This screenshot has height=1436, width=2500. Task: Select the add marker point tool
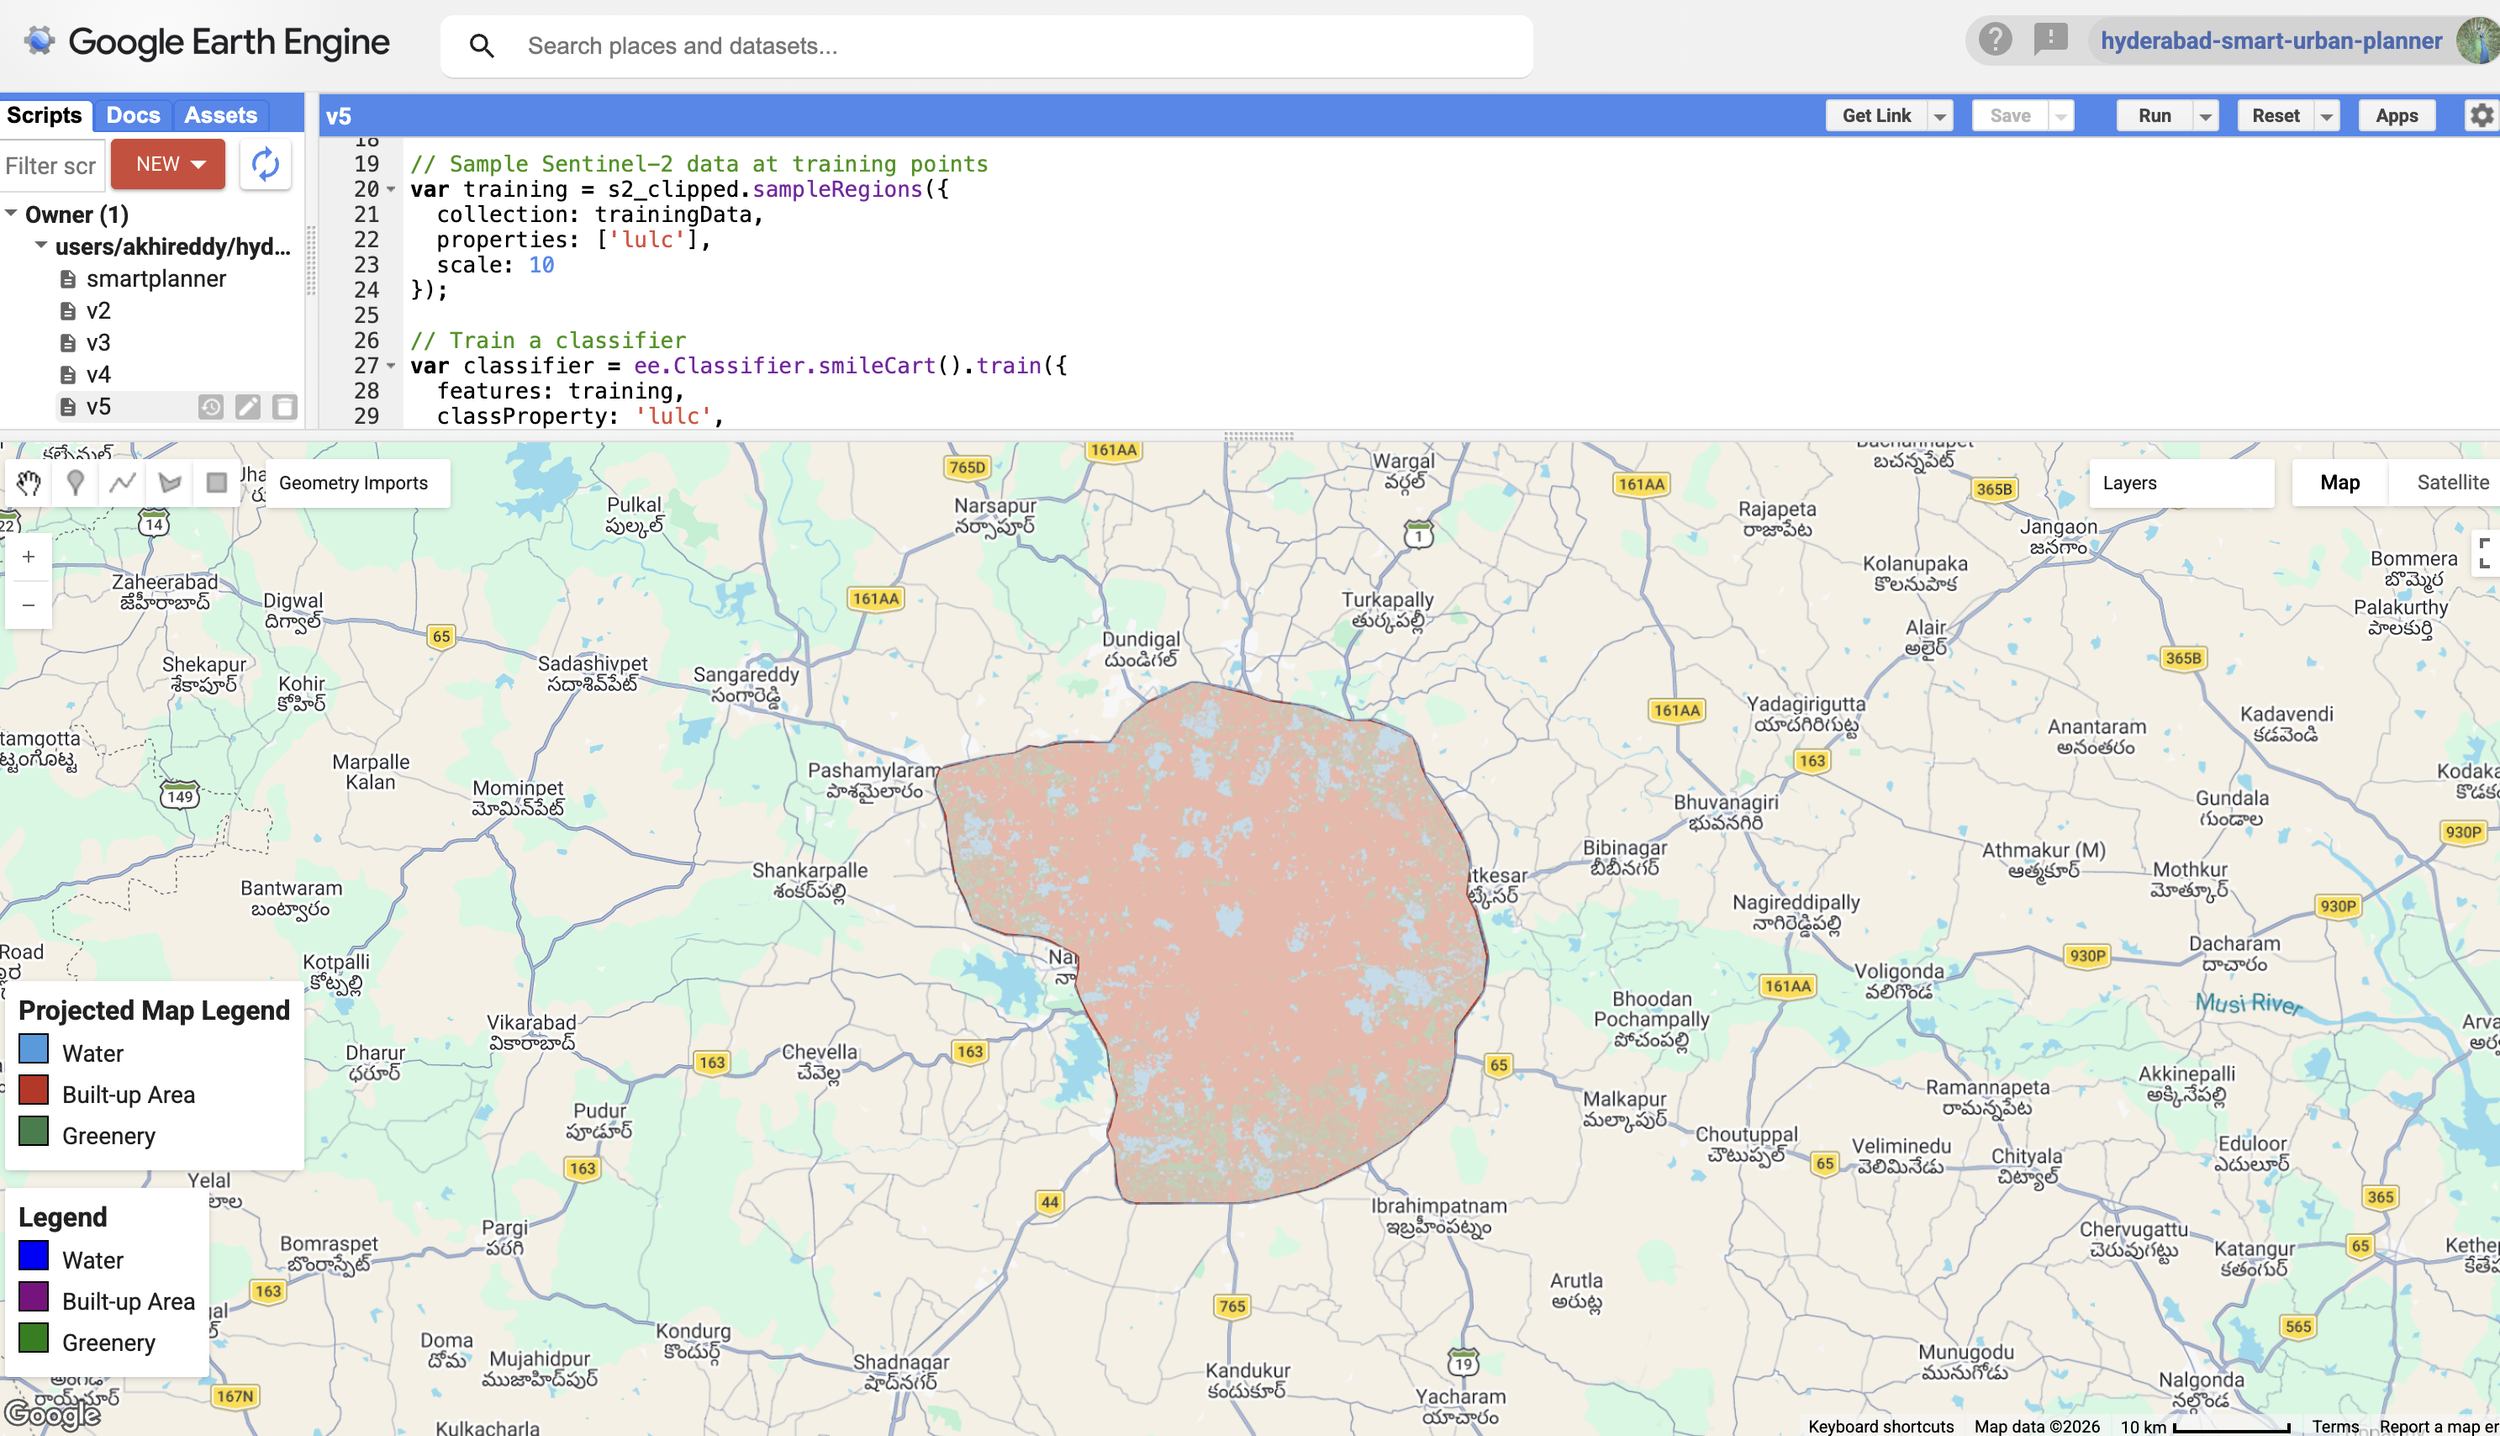coord(75,483)
